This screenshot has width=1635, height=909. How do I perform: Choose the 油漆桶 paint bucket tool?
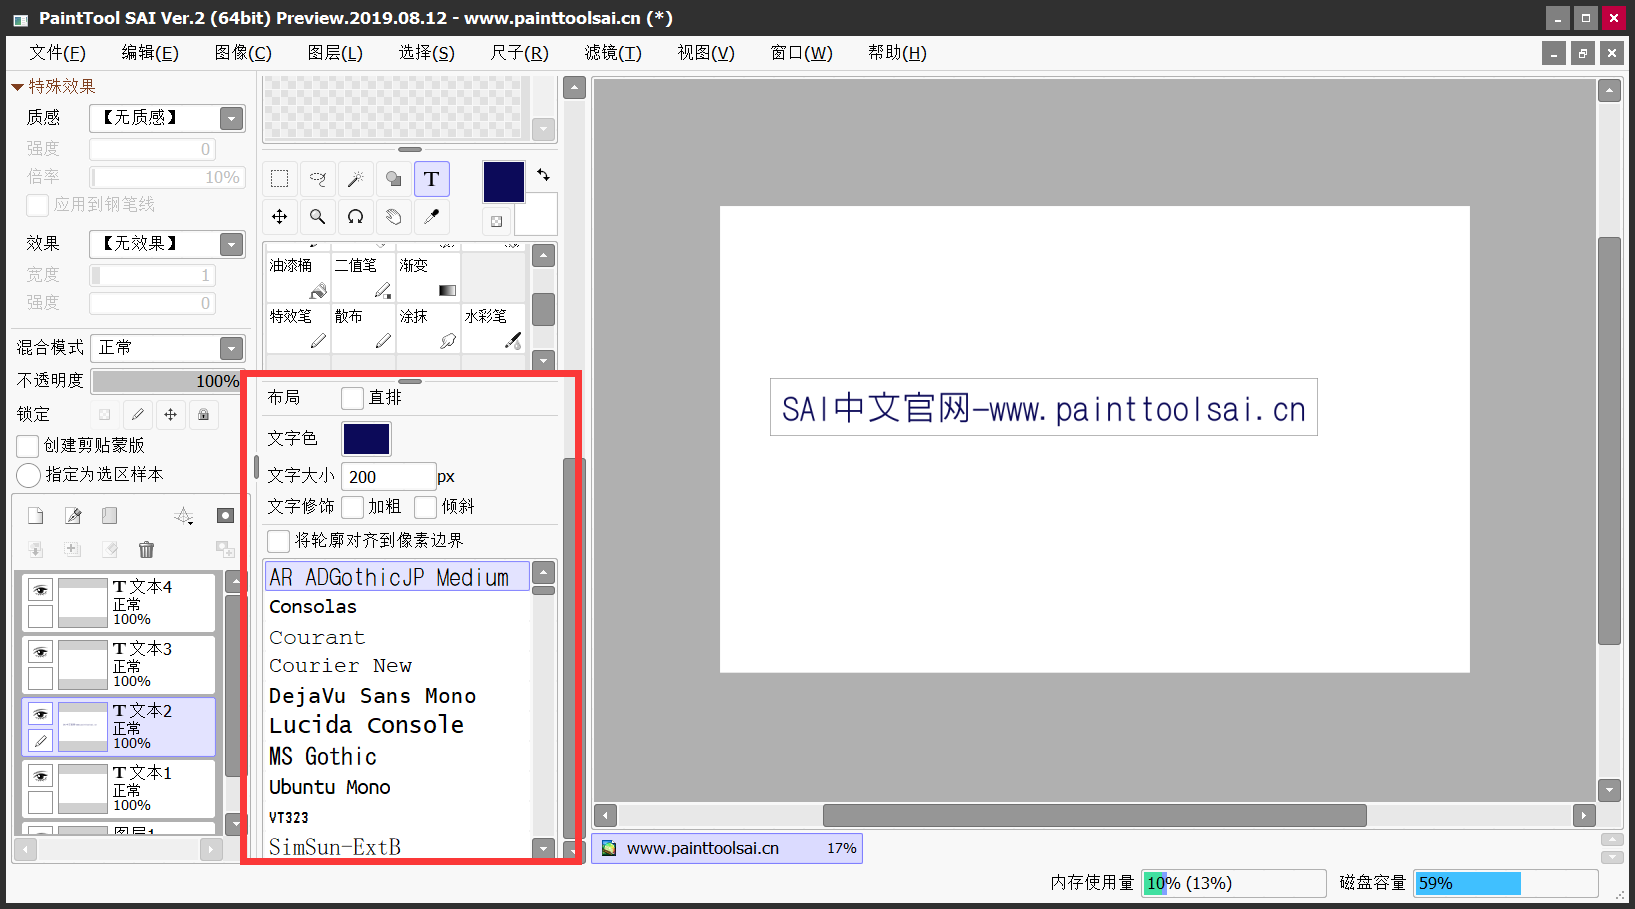coord(298,278)
